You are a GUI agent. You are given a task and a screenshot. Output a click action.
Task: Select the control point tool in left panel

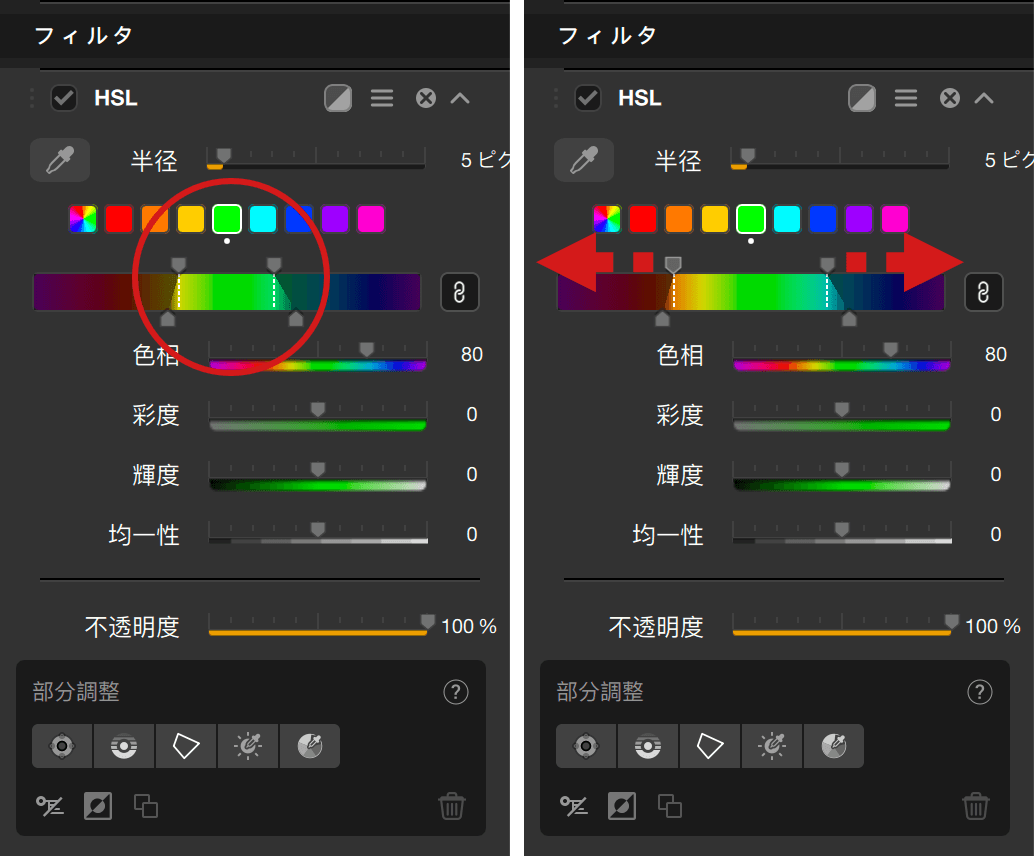click(x=62, y=746)
